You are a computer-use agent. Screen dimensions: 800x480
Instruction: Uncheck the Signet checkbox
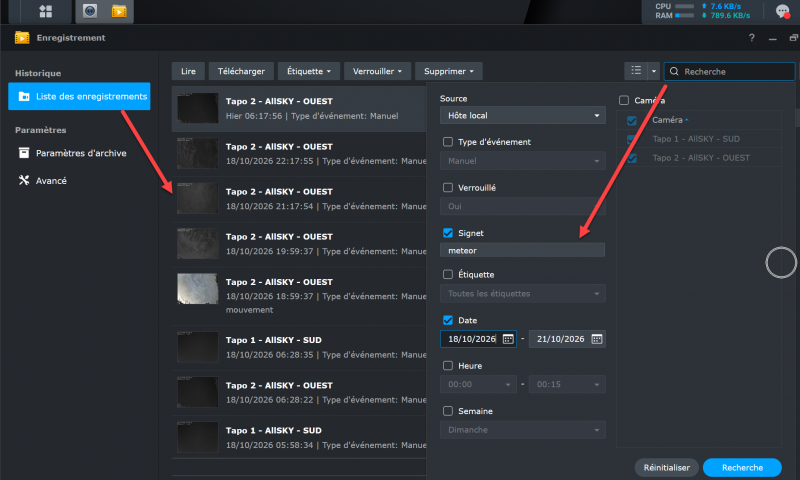pyautogui.click(x=448, y=233)
